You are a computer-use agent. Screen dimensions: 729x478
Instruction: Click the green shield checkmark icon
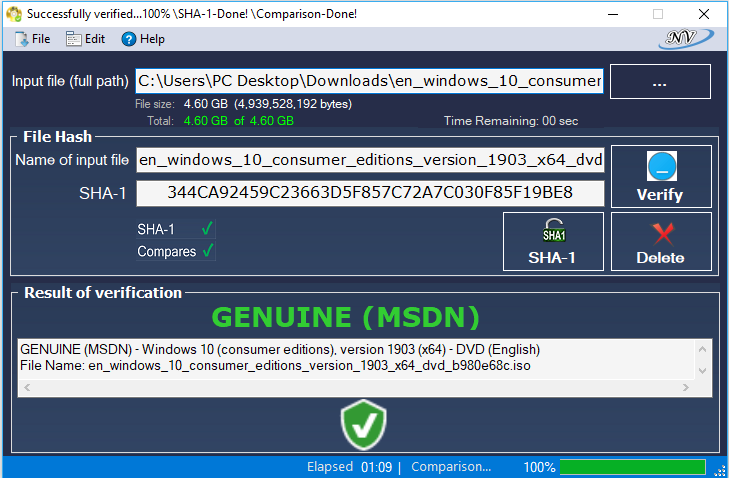click(364, 425)
